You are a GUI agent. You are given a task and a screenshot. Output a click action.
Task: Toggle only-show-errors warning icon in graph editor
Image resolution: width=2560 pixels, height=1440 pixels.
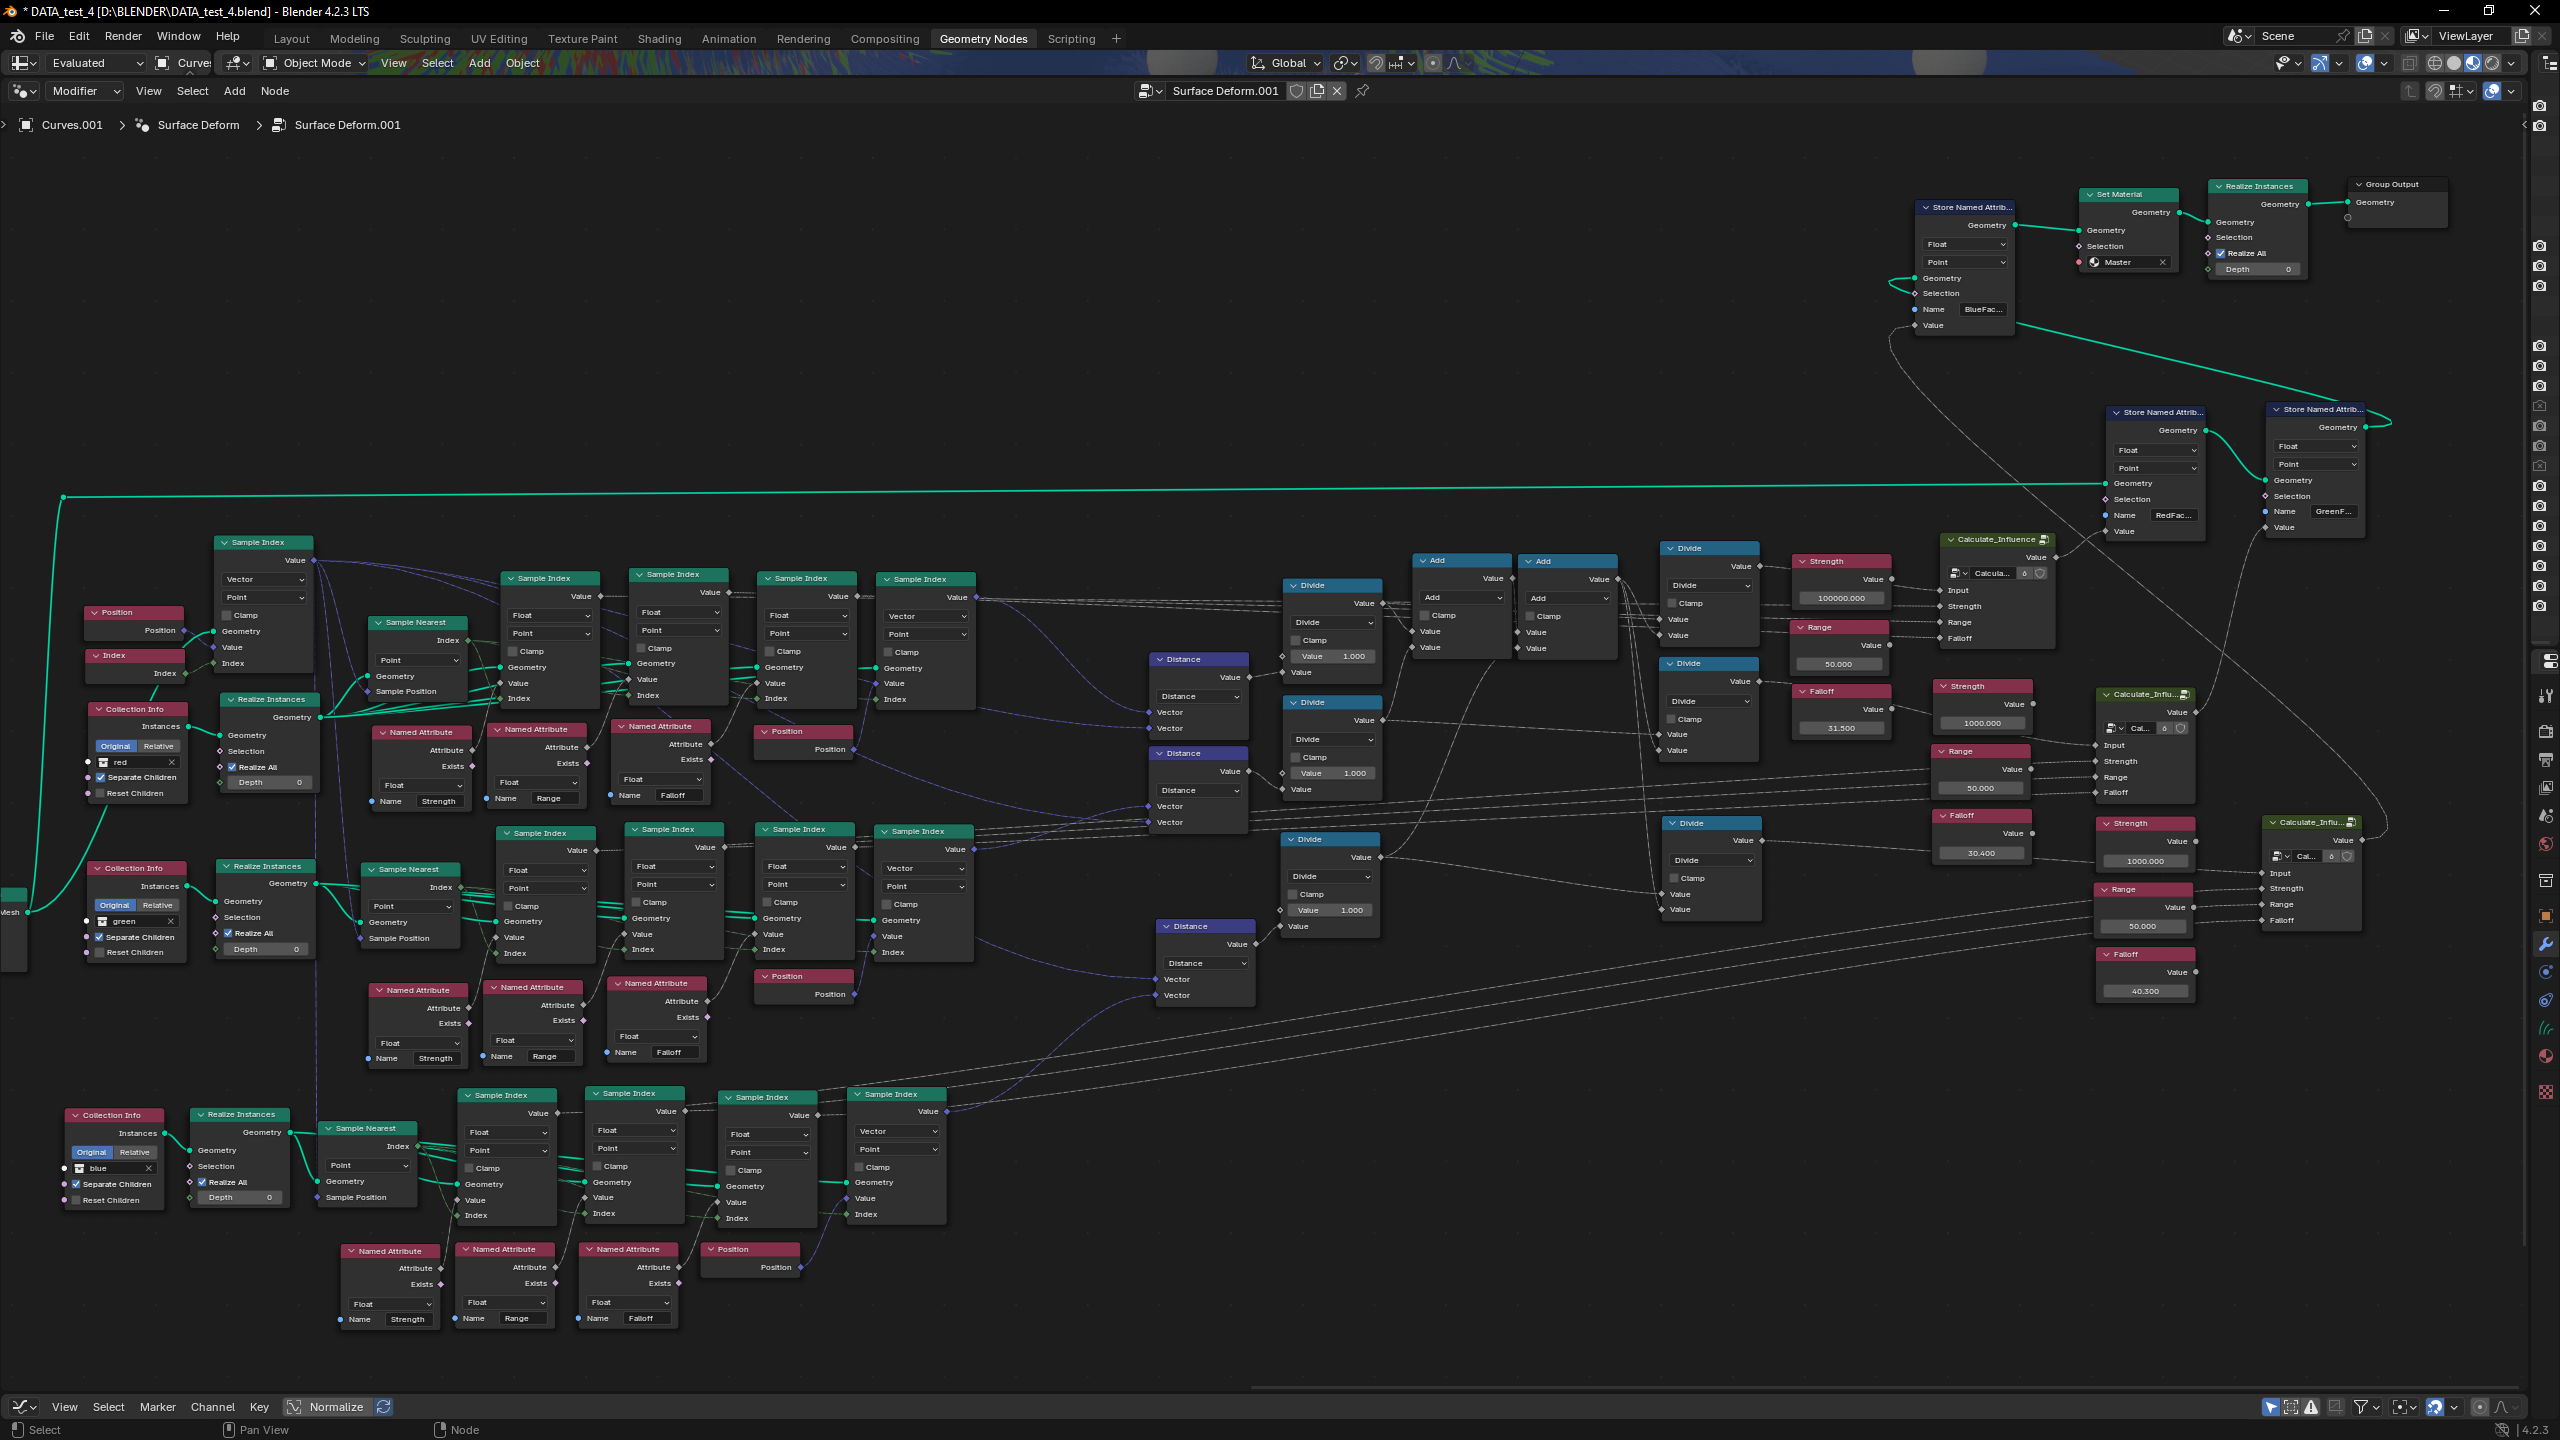pos(2311,1407)
